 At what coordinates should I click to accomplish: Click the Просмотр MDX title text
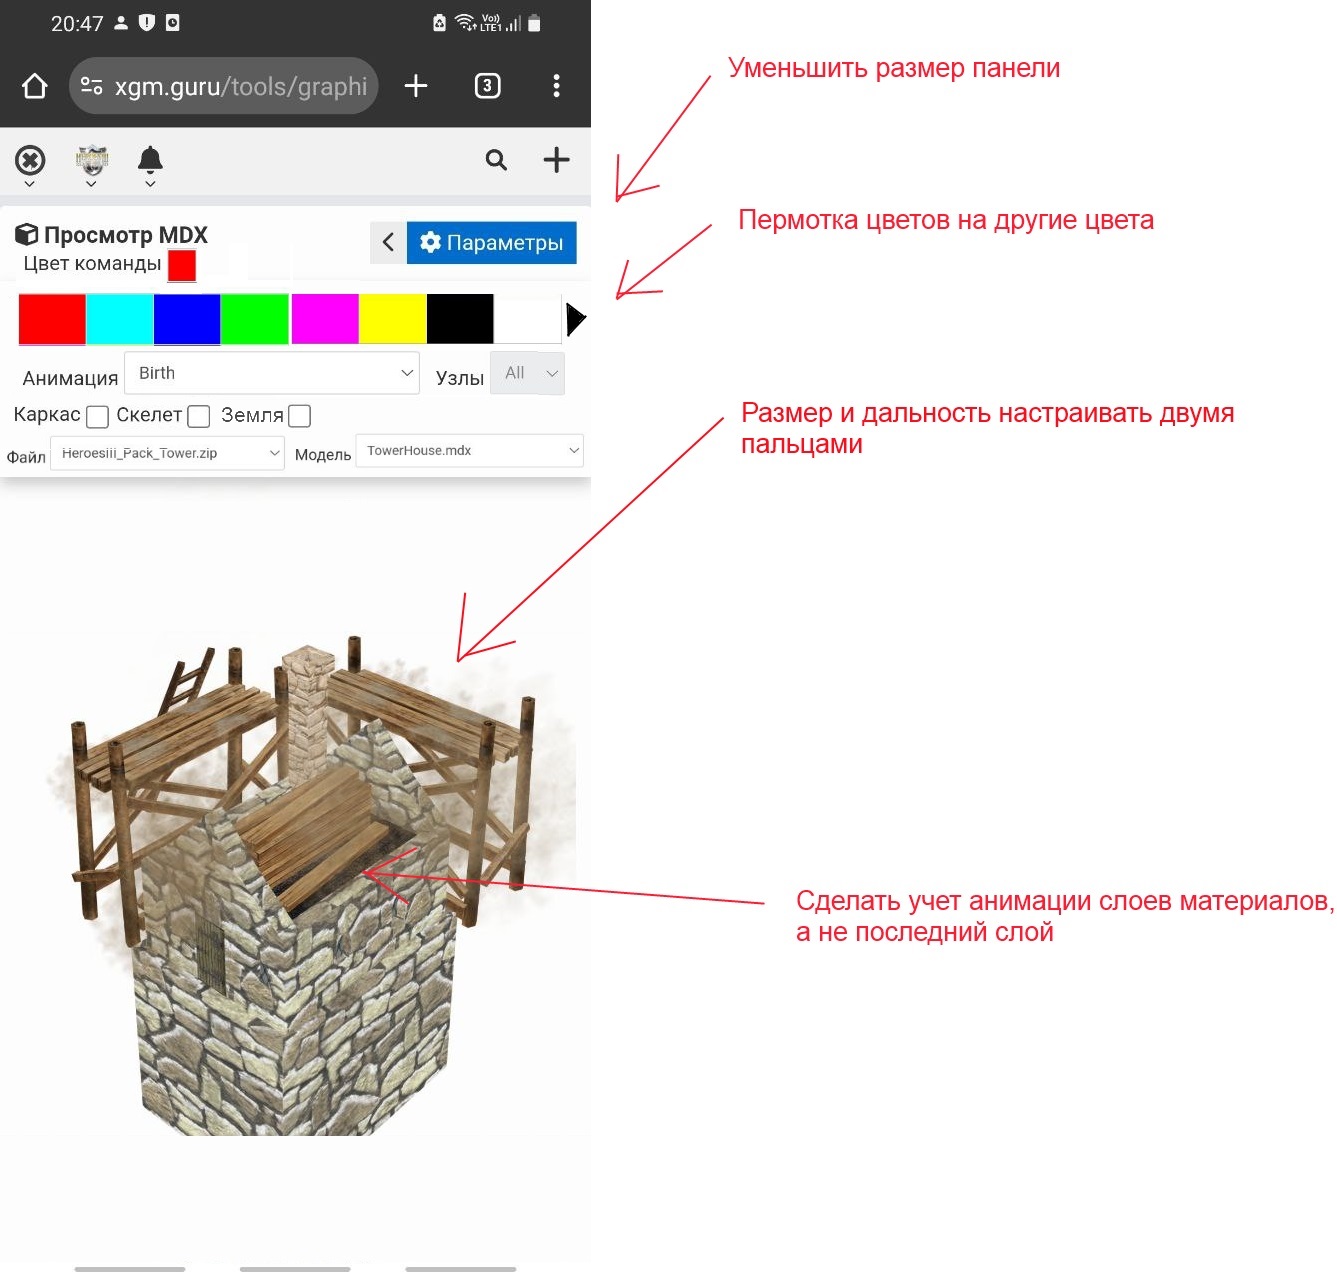click(126, 235)
